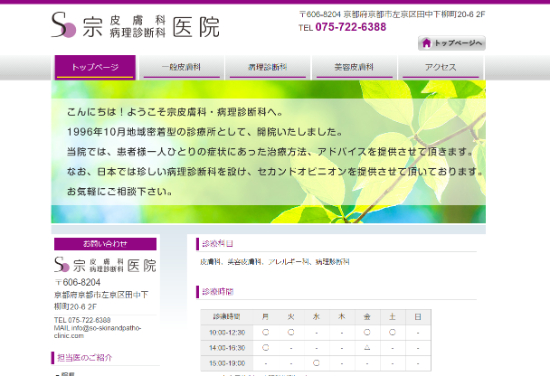Open the 美容皮膚科 navigation tab
Viewport: 550px width, 376px height.
tap(354, 67)
